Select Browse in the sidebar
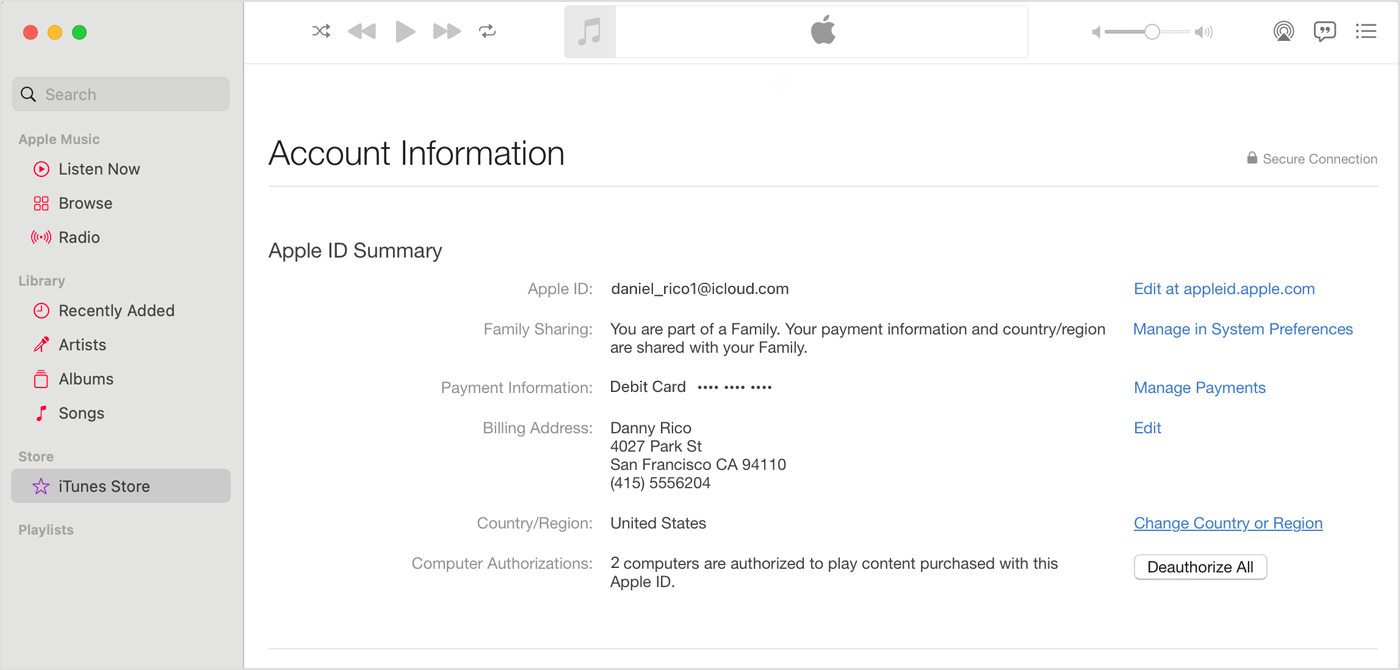Image resolution: width=1400 pixels, height=670 pixels. 85,203
